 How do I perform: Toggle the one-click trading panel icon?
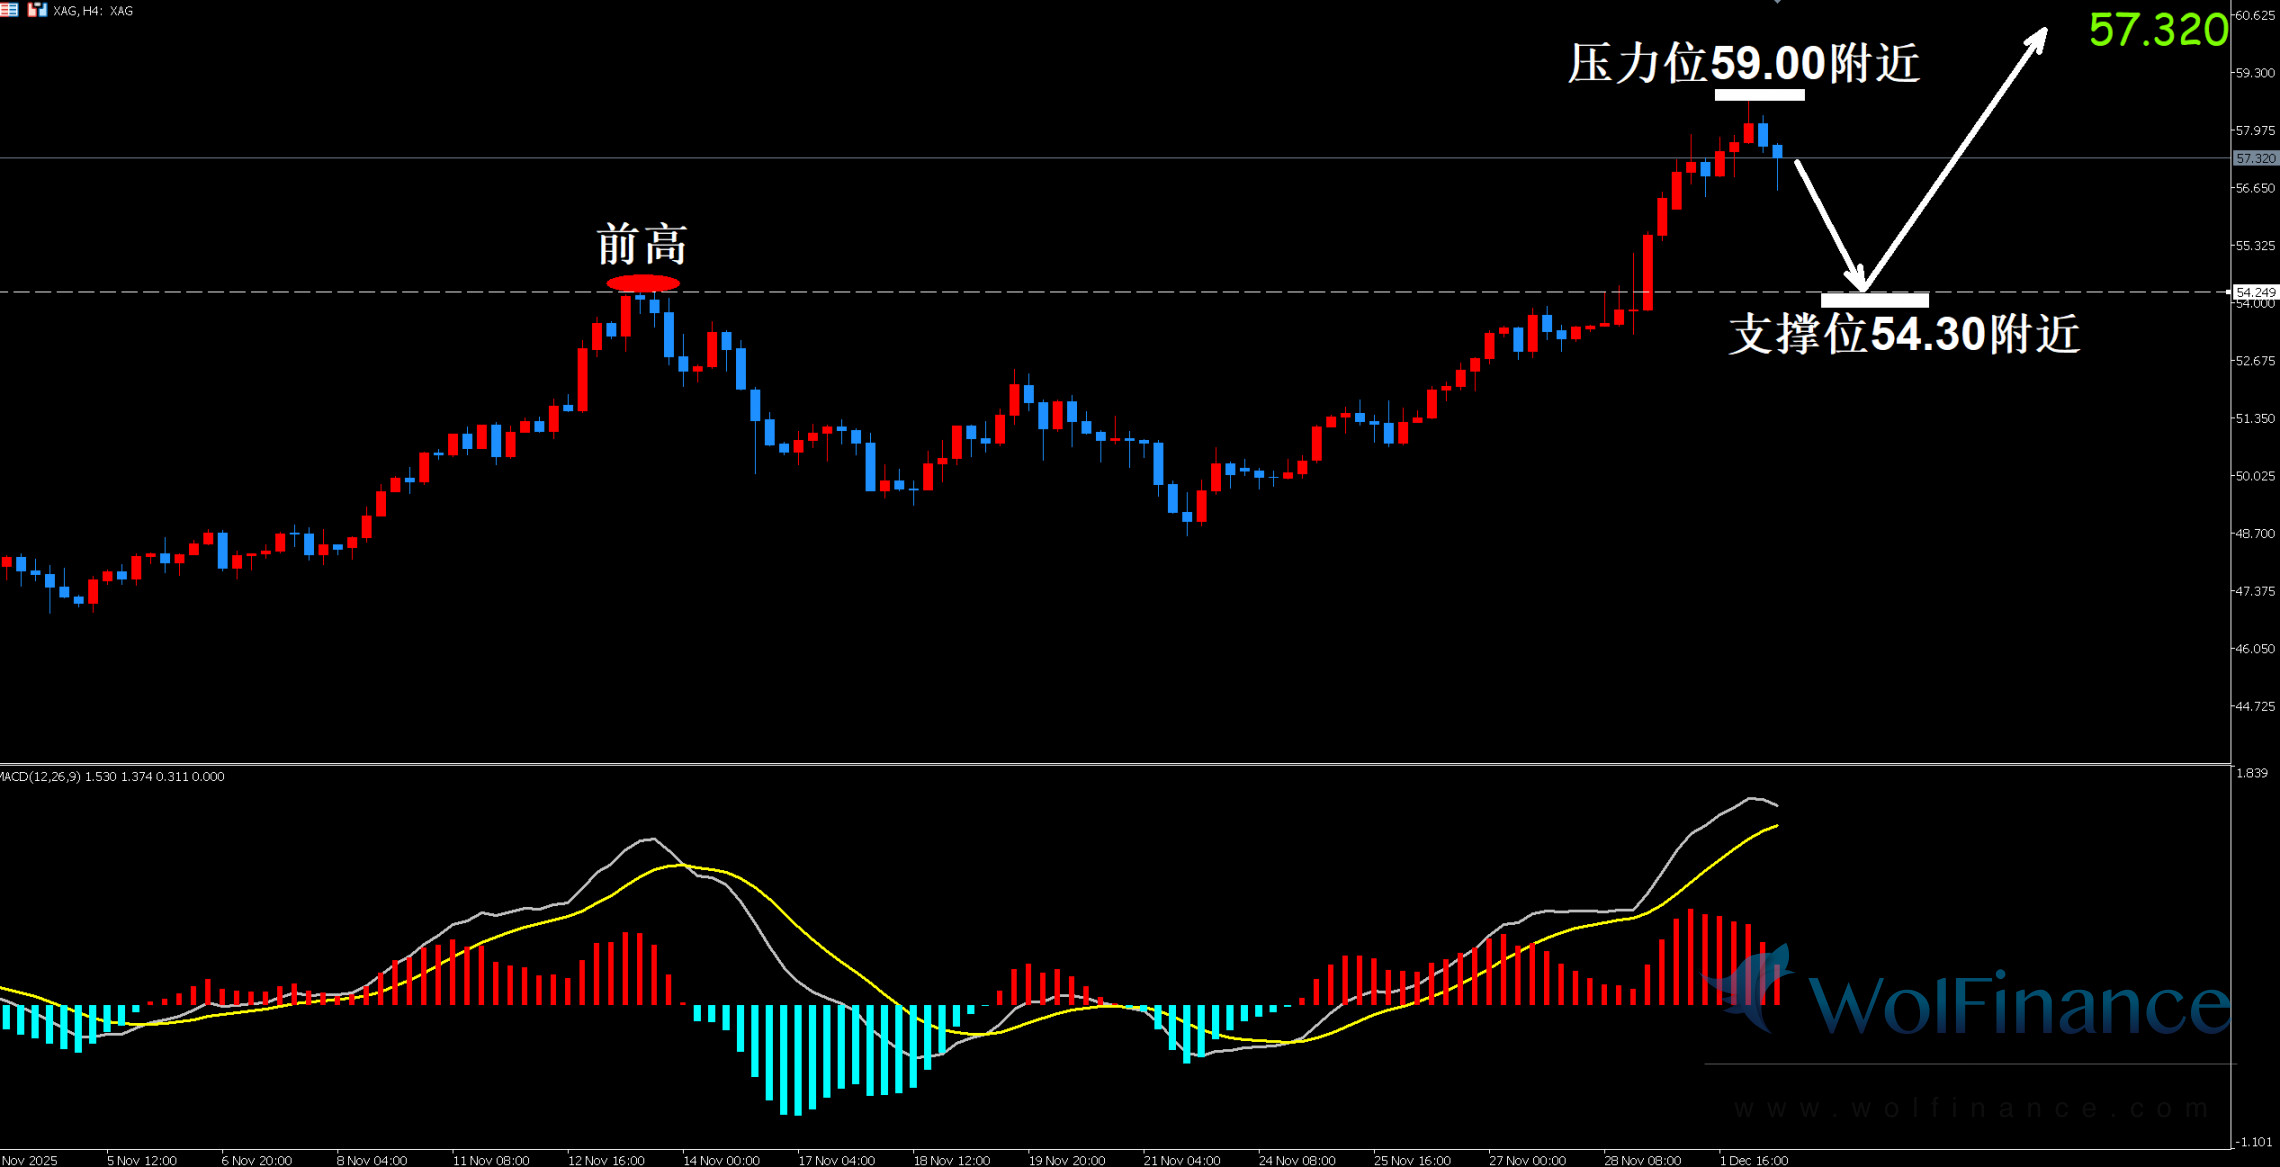[x=37, y=9]
